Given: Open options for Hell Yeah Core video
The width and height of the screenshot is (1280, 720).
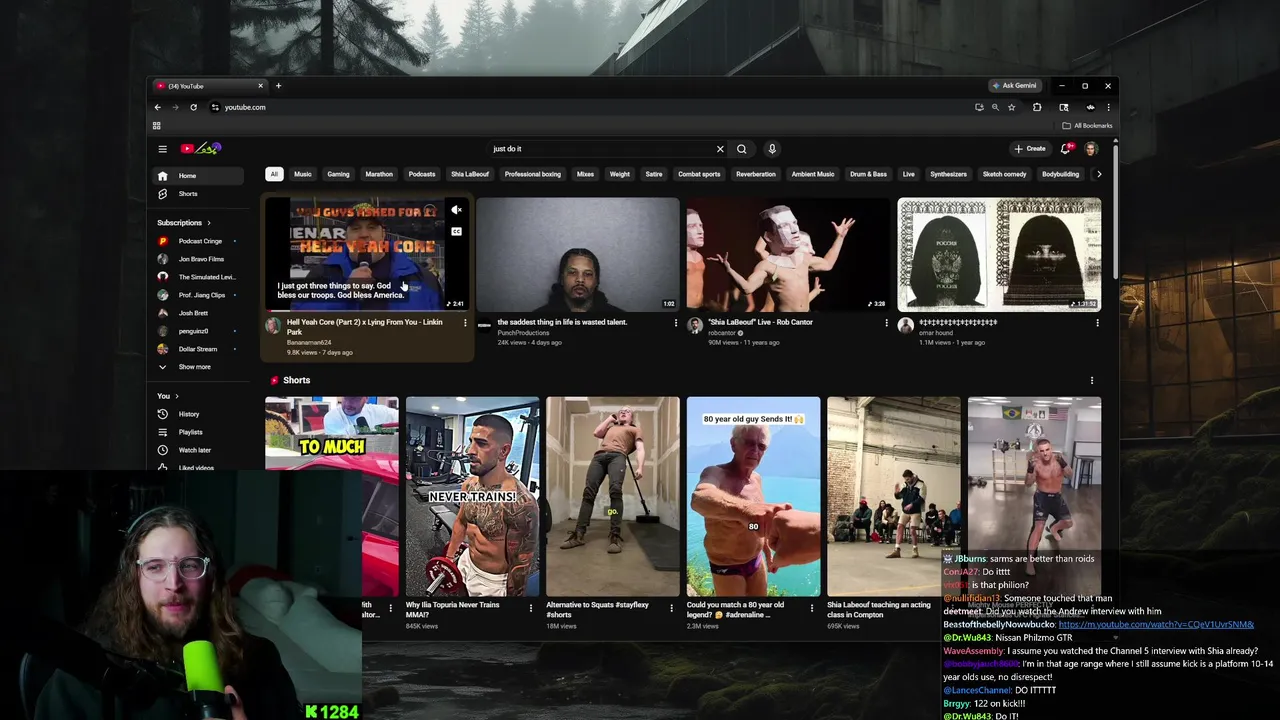Looking at the screenshot, I should tap(465, 323).
